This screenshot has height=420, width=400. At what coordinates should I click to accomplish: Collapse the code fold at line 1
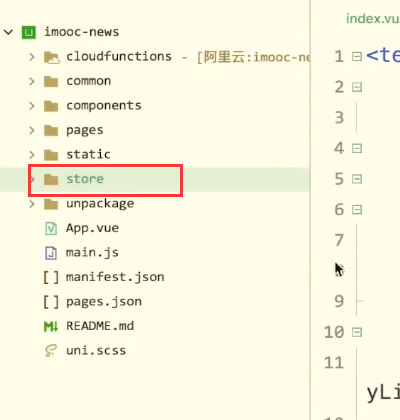coord(357,56)
